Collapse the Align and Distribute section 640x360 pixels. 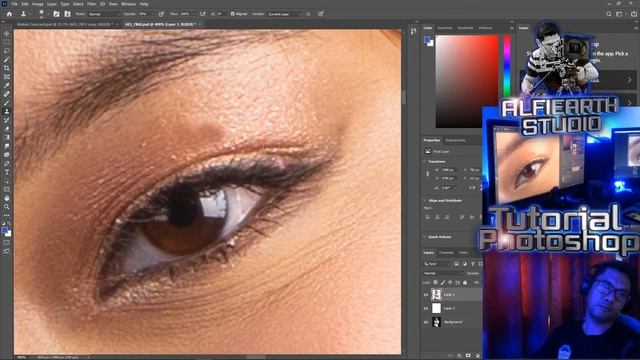tap(424, 200)
